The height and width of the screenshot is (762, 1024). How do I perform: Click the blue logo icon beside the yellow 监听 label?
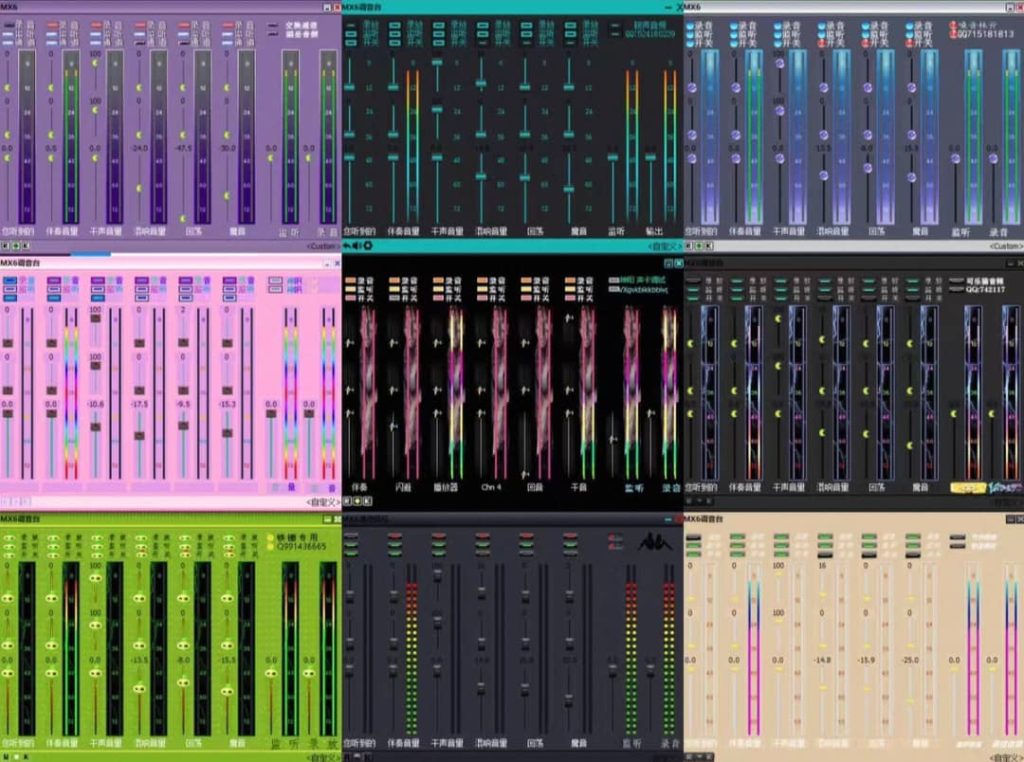[x=1004, y=488]
